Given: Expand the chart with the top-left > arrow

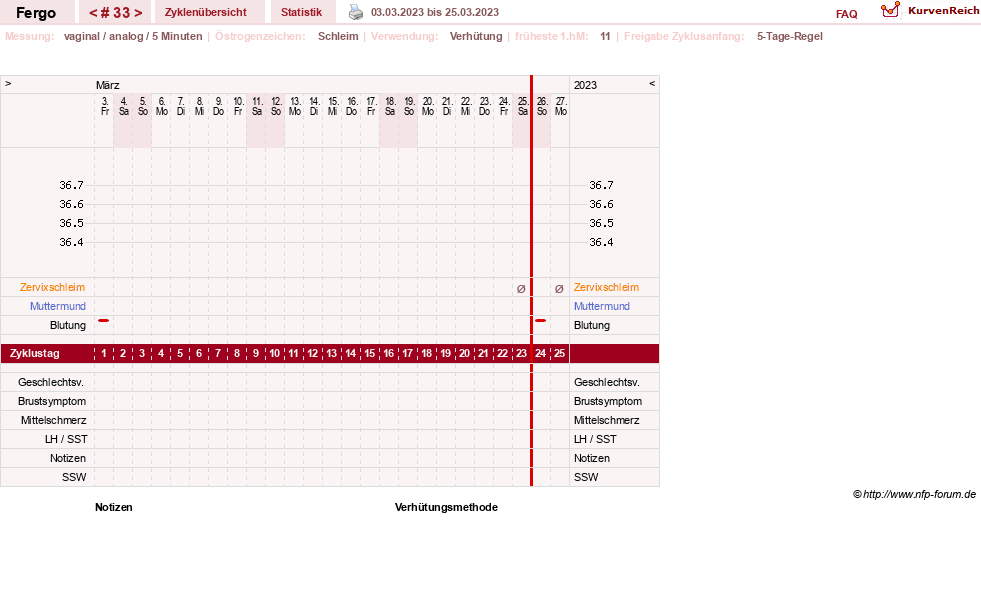Looking at the screenshot, I should tap(8, 83).
